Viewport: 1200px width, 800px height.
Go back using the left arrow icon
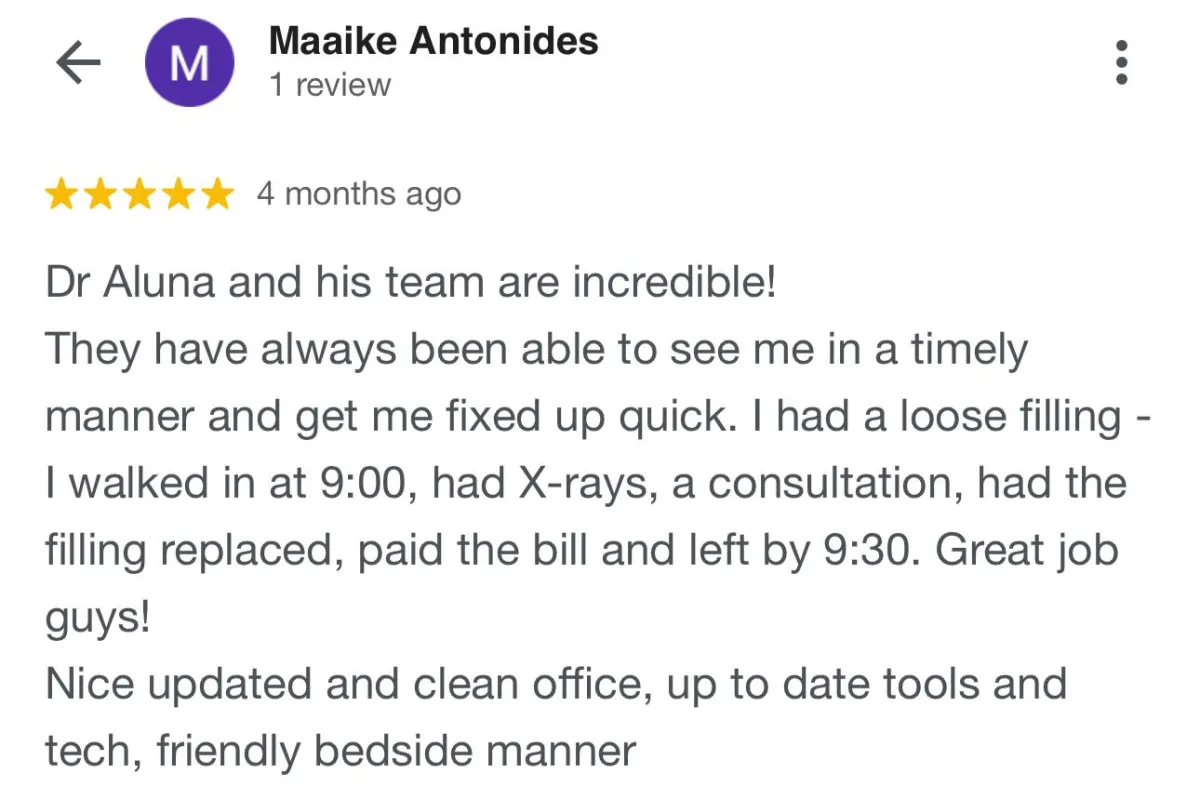tap(78, 64)
